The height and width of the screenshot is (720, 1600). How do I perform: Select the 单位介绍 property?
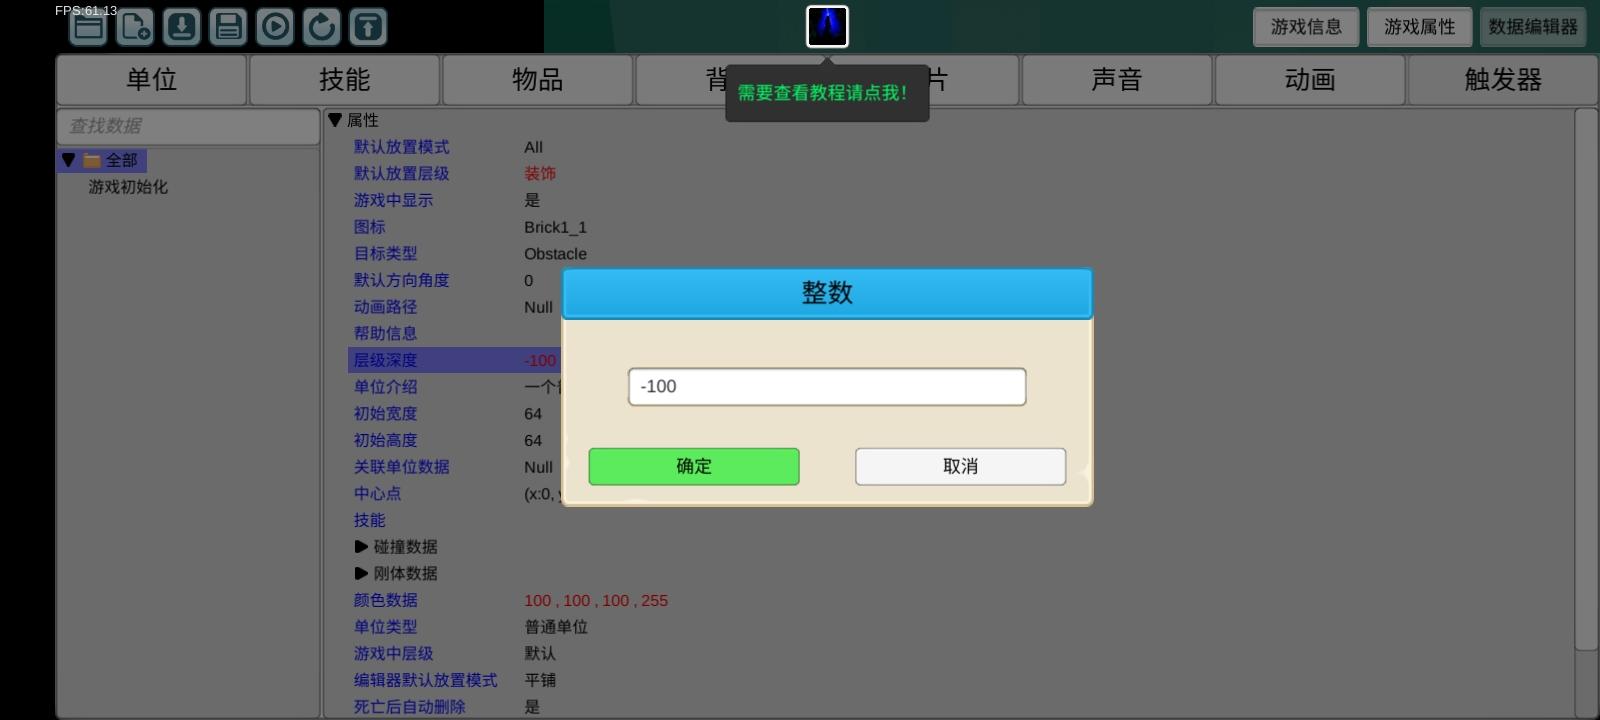pyautogui.click(x=385, y=387)
